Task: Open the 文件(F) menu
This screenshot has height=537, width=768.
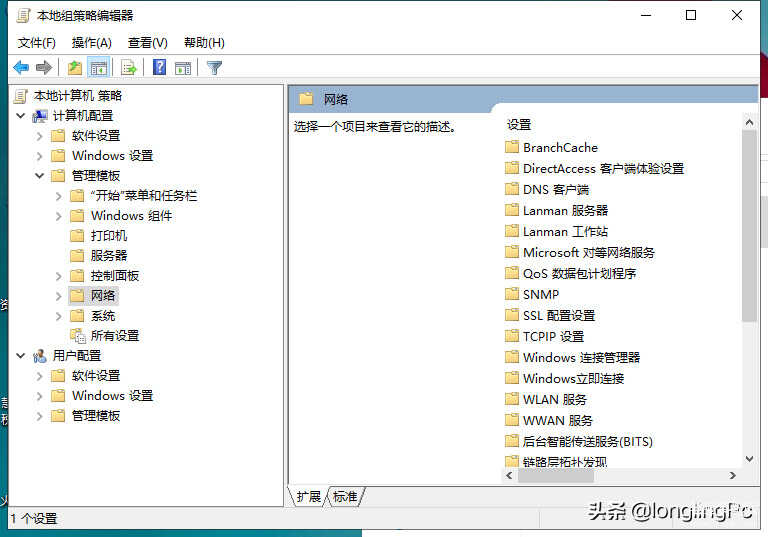Action: pos(37,43)
